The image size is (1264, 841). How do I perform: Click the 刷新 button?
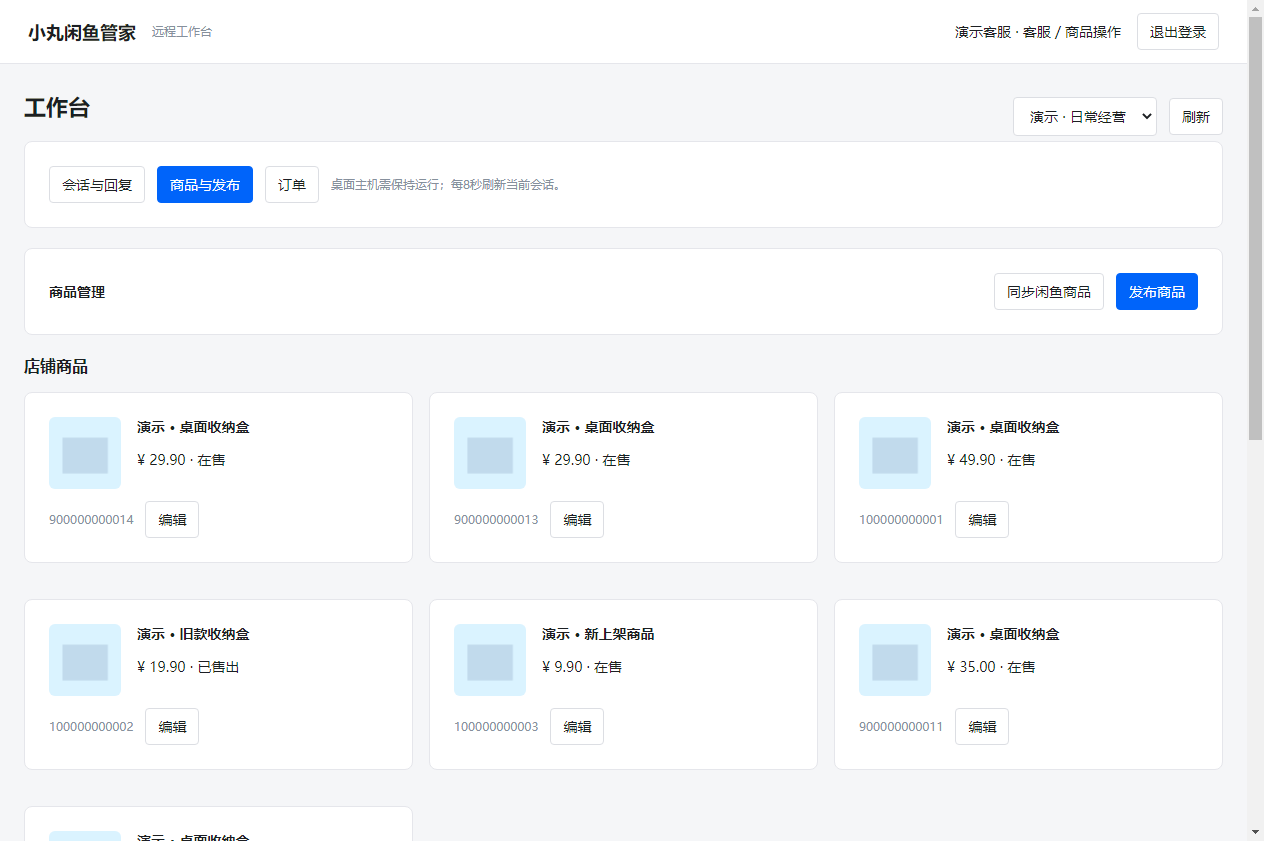pyautogui.click(x=1196, y=117)
